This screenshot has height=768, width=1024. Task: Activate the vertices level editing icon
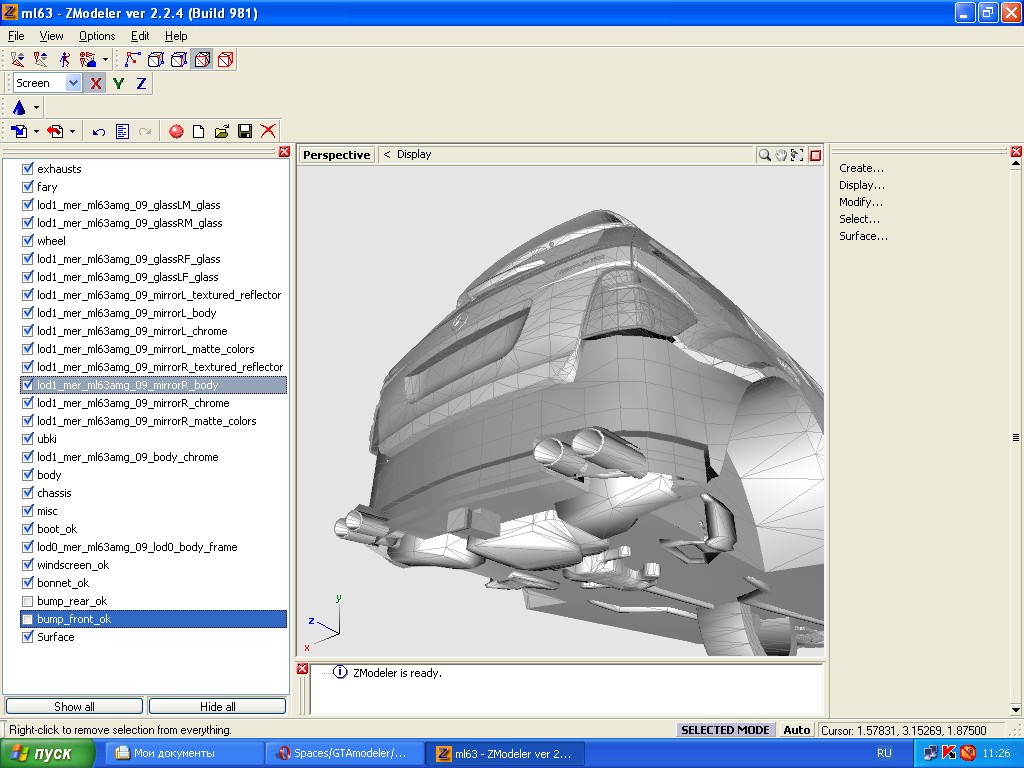click(132, 60)
